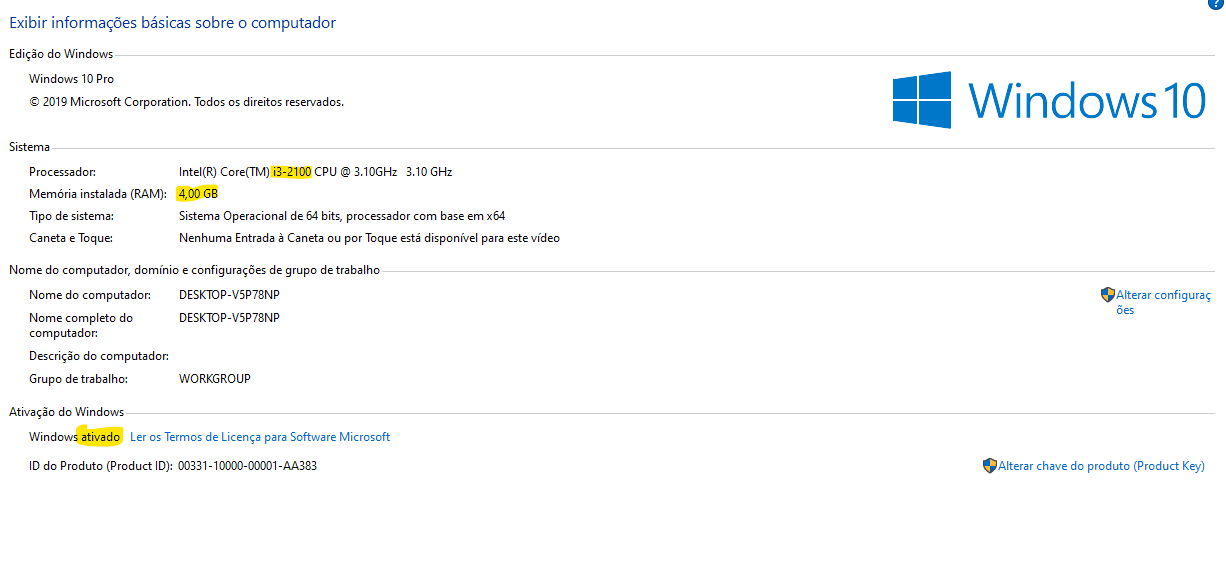
Task: Click the Windows 10 logo
Action: (1049, 100)
